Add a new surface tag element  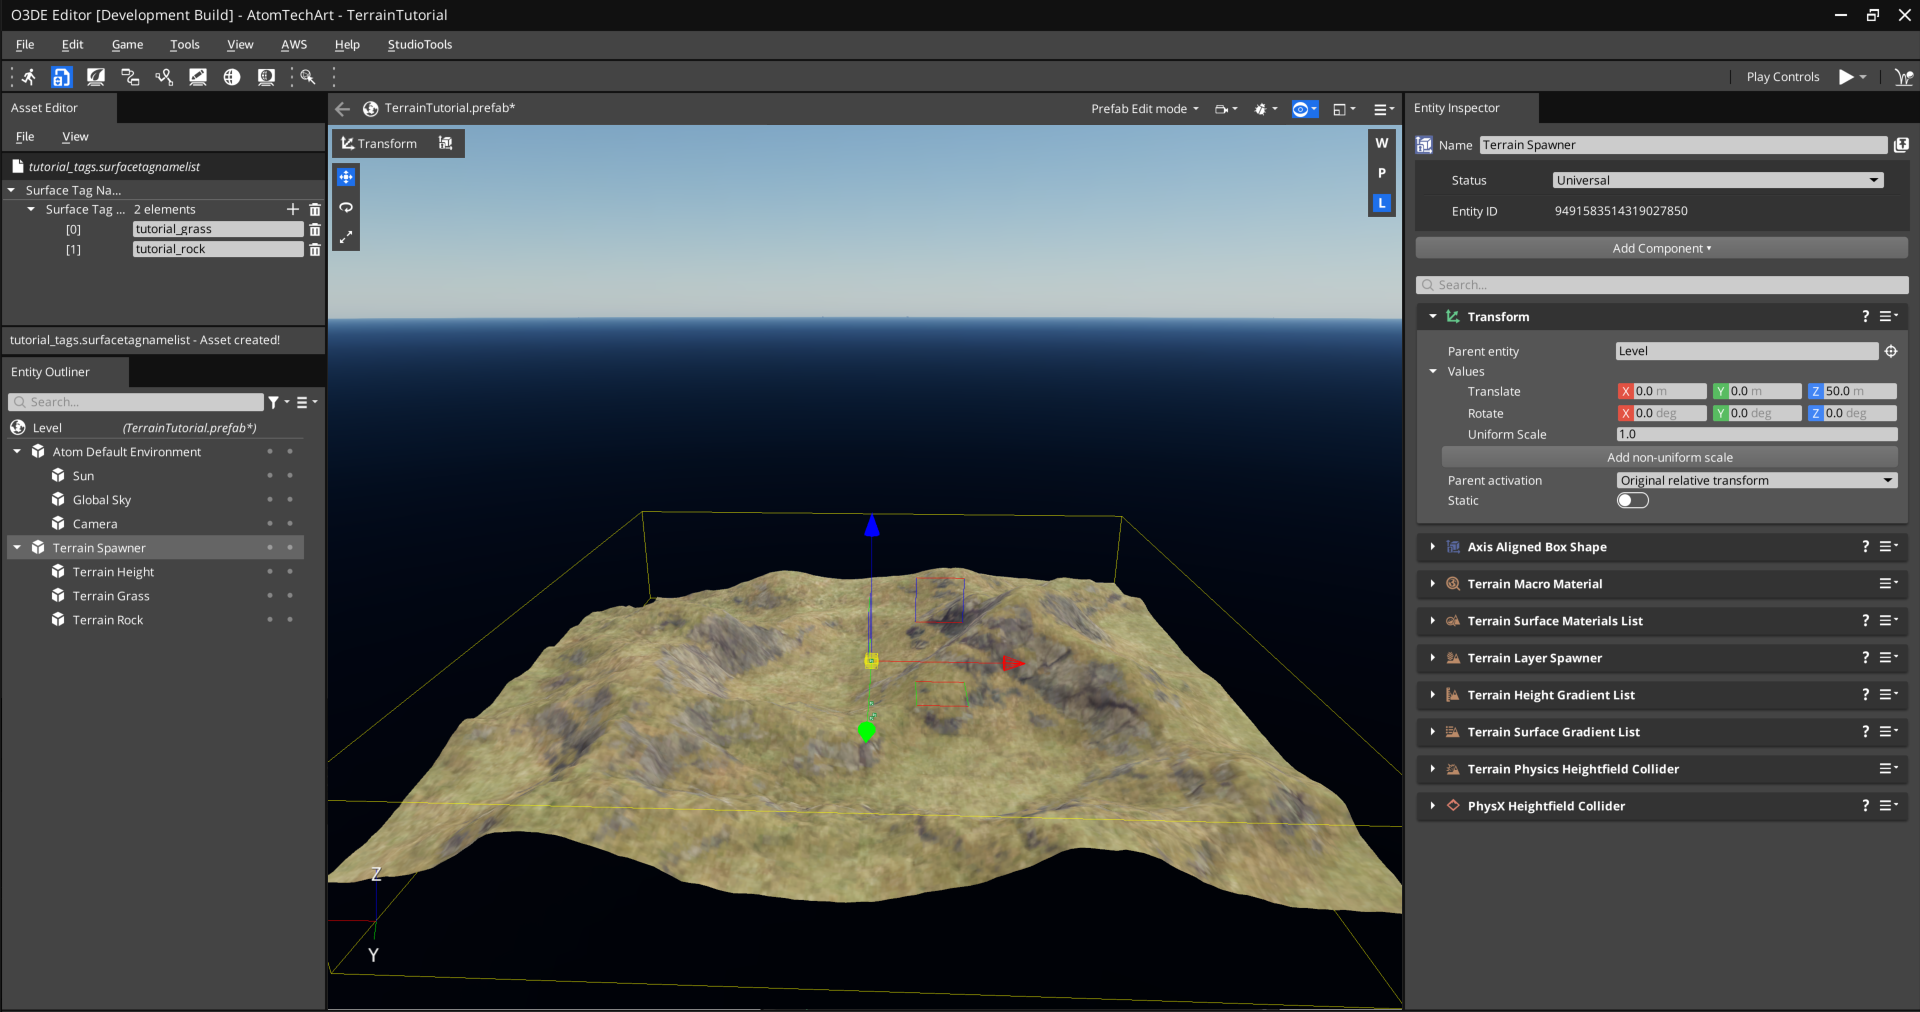click(292, 209)
